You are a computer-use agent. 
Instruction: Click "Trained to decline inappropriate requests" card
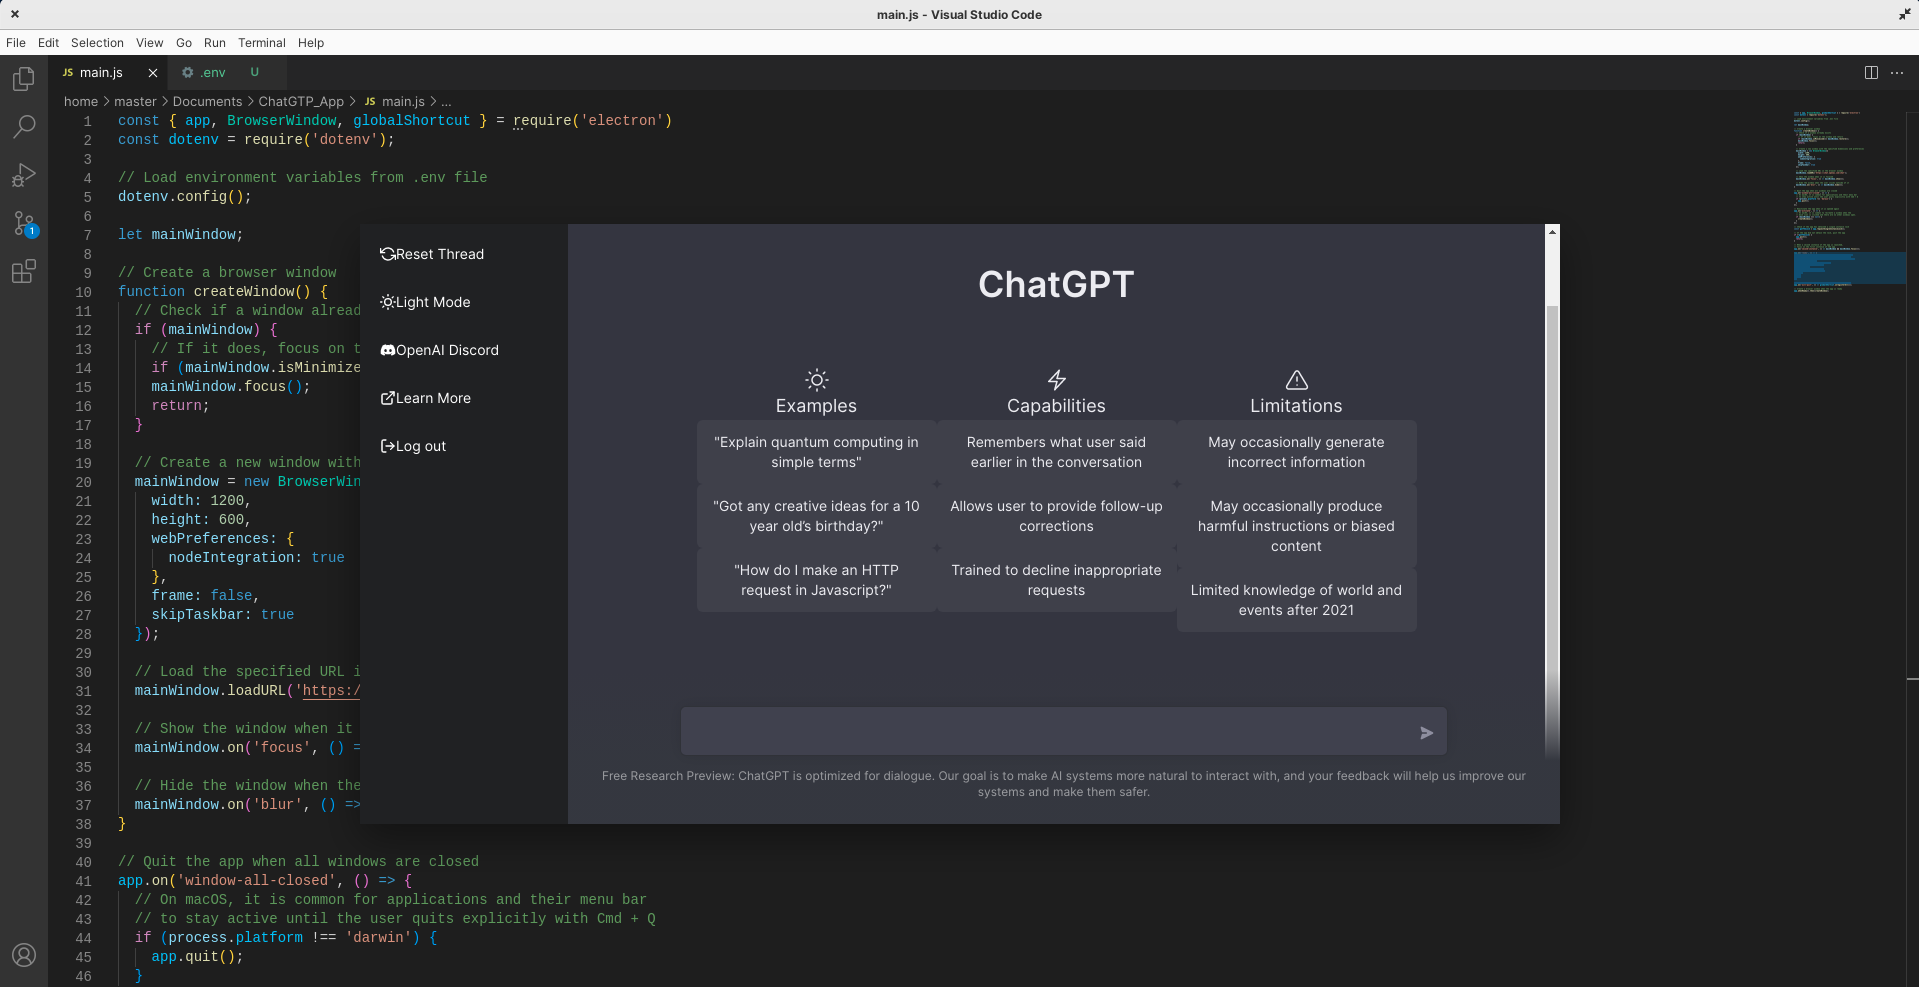coord(1056,580)
